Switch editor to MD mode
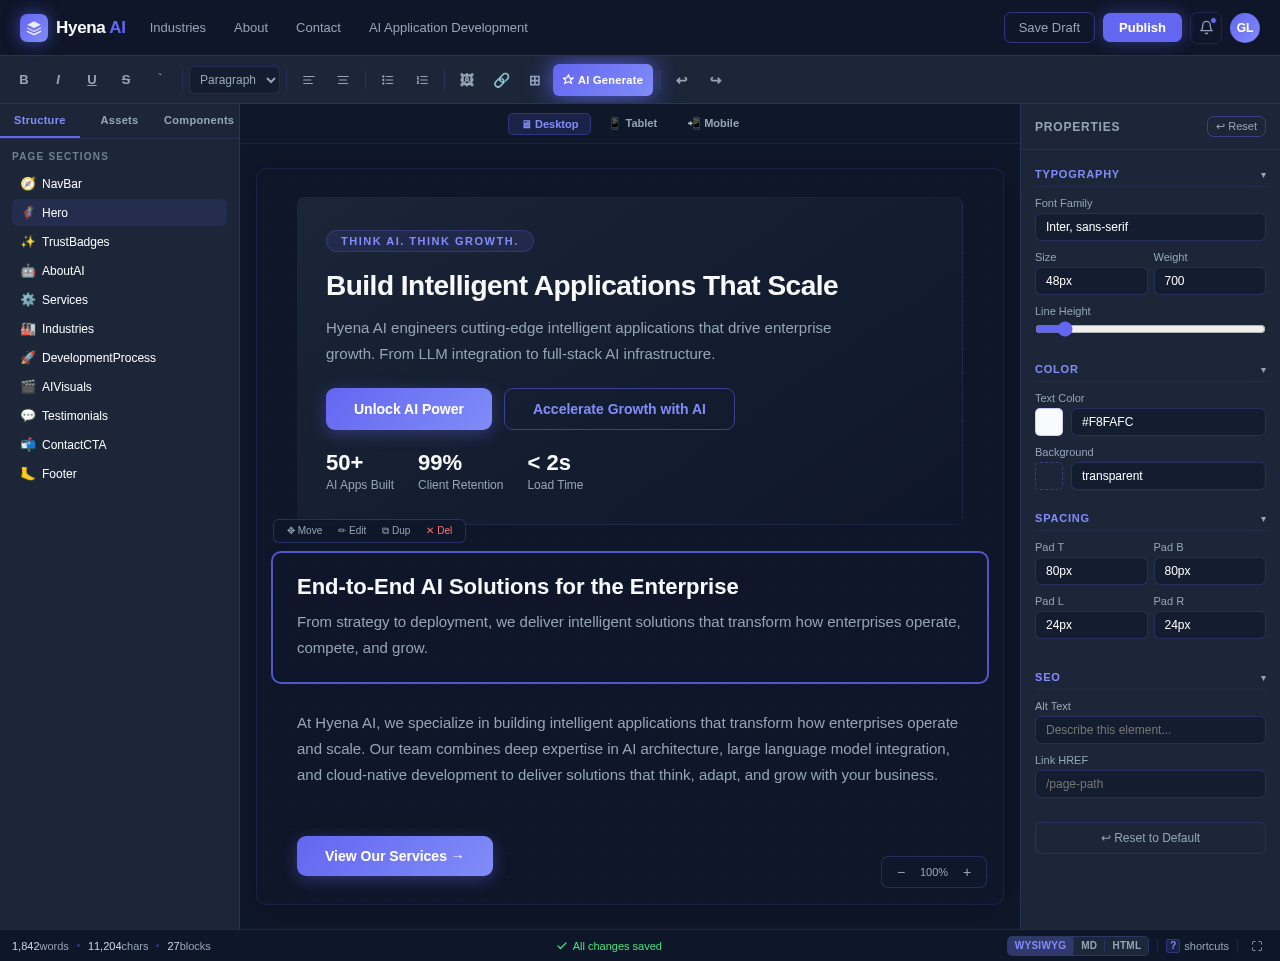 tap(1089, 946)
